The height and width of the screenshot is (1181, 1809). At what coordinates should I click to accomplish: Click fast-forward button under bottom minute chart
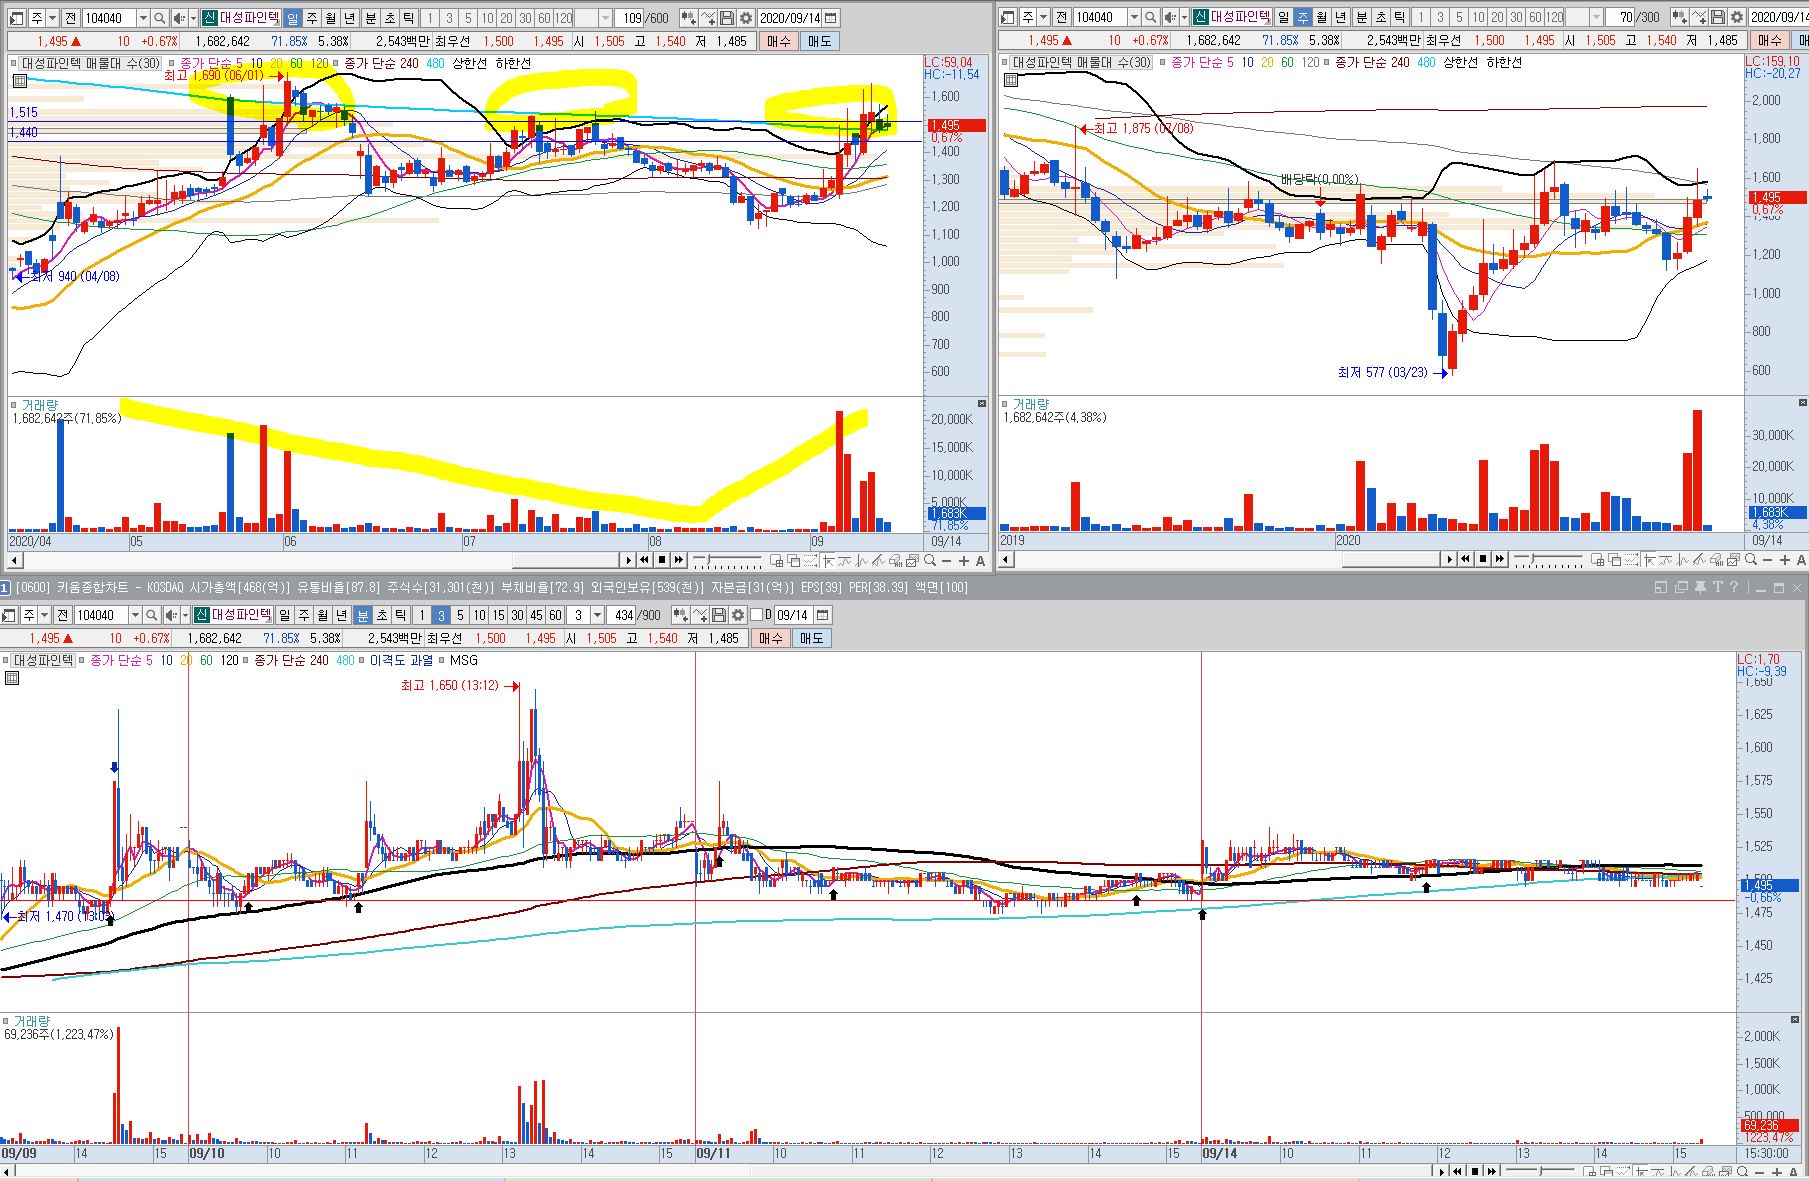pyautogui.click(x=1491, y=1171)
